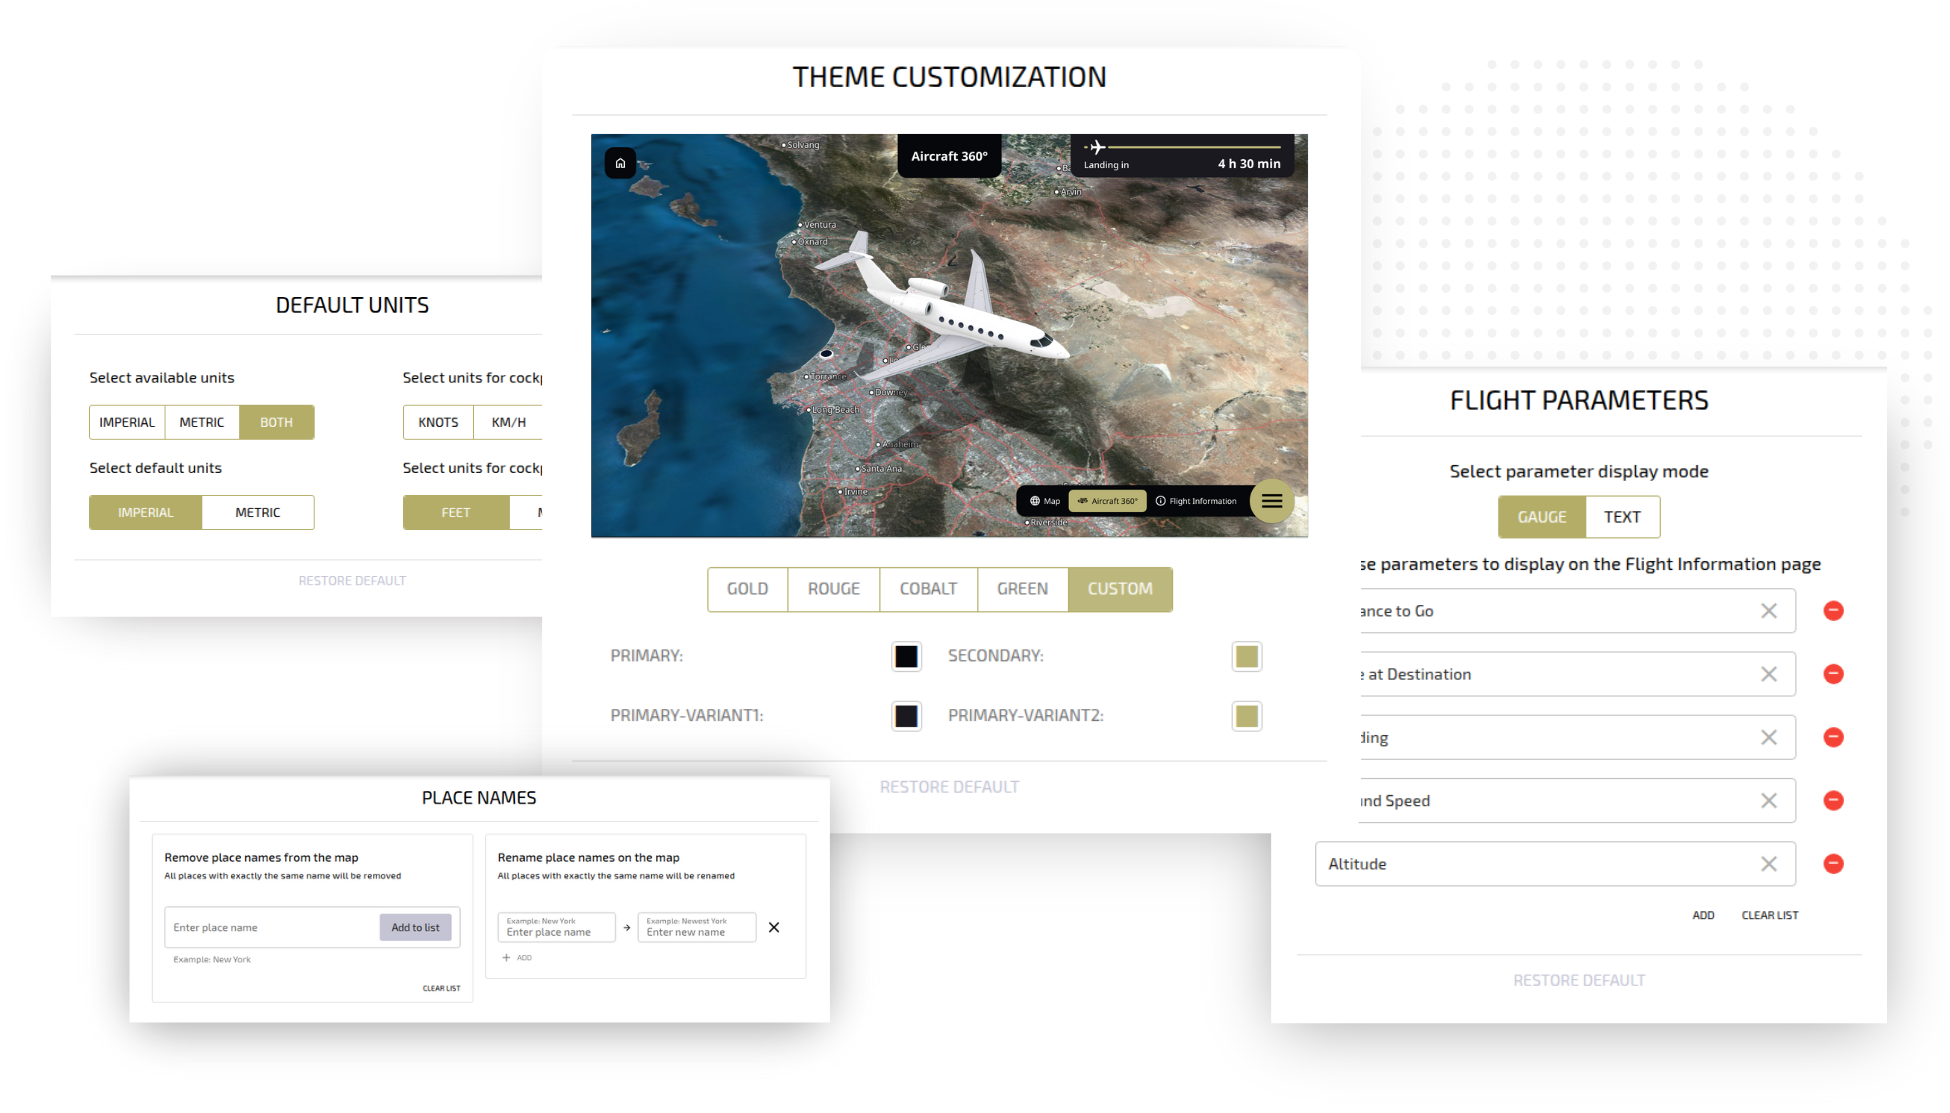Click the plus ADD icon under rename fields

click(507, 958)
